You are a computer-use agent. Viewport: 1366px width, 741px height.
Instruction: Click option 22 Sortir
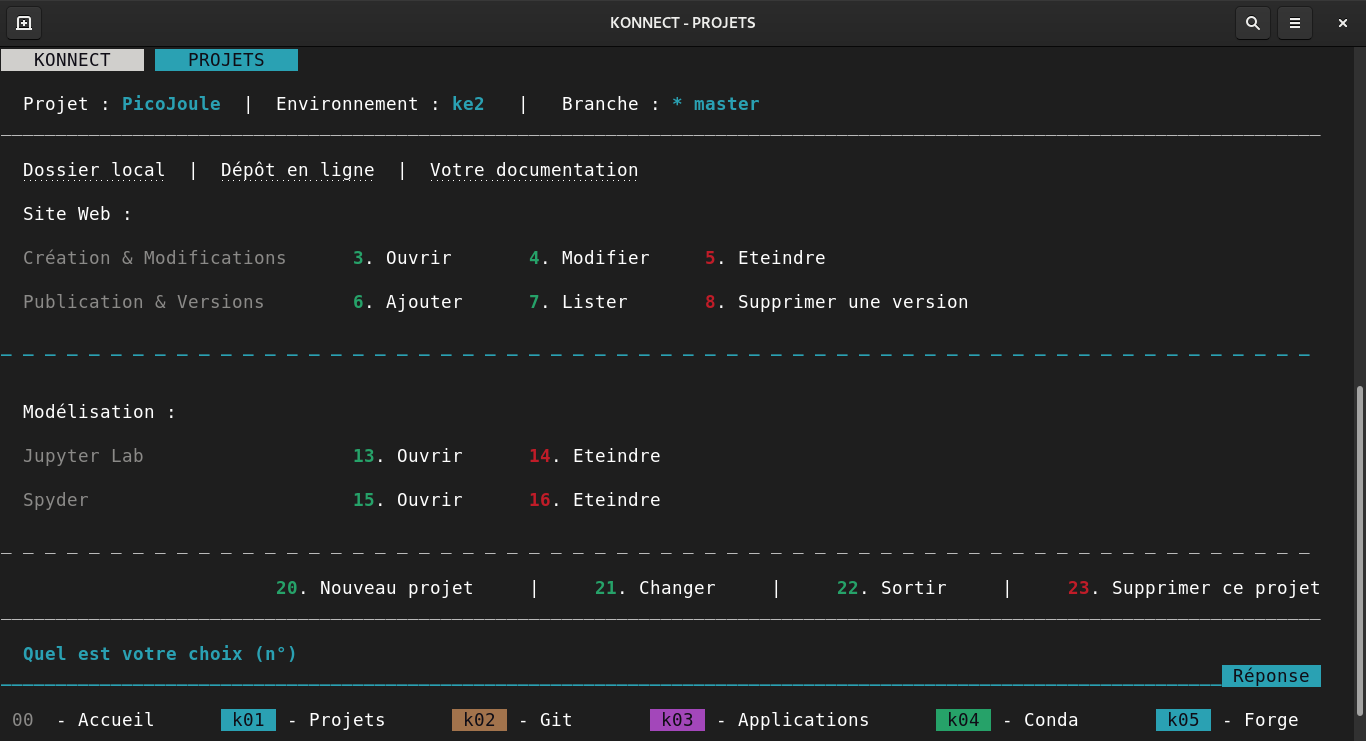[892, 588]
